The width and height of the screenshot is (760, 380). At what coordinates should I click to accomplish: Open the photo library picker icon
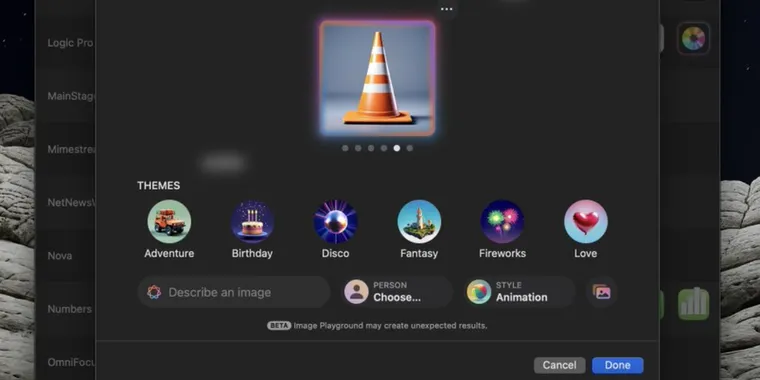(602, 292)
